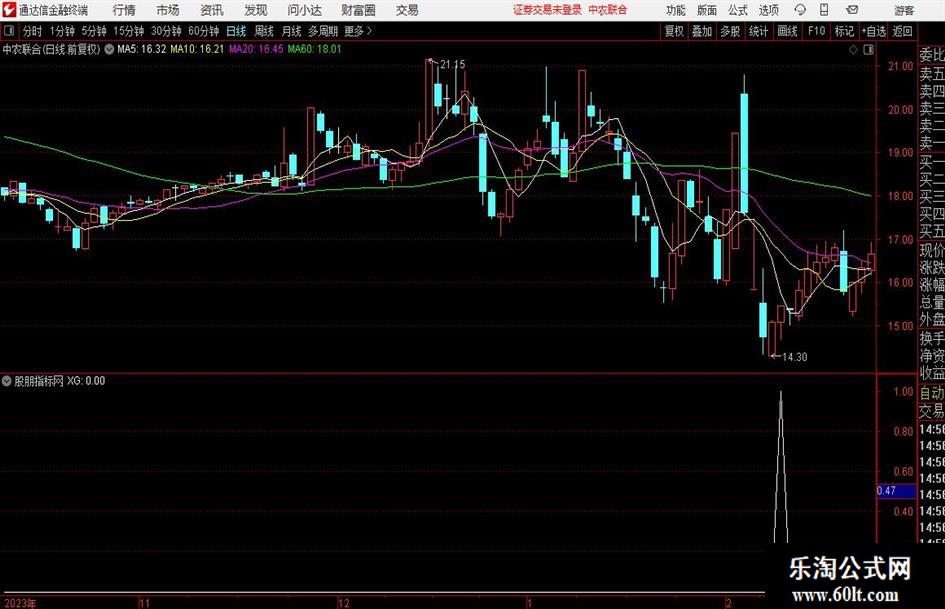Open the 功能 menu
Image resolution: width=945 pixels, height=609 pixels.
coord(676,10)
